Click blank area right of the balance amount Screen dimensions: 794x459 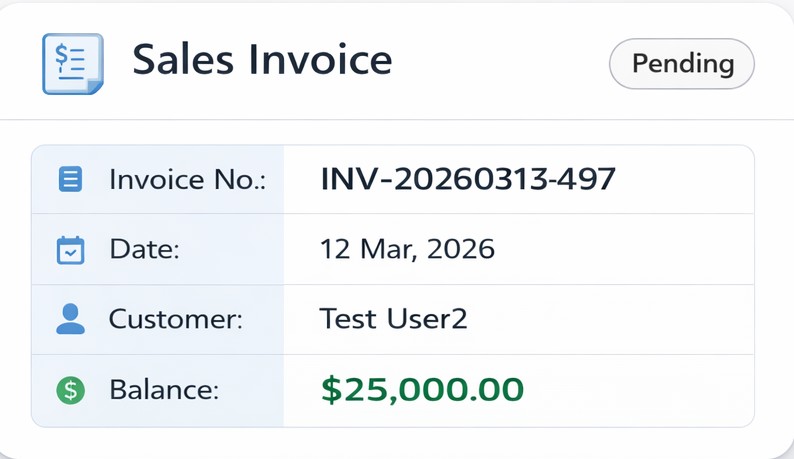640,390
